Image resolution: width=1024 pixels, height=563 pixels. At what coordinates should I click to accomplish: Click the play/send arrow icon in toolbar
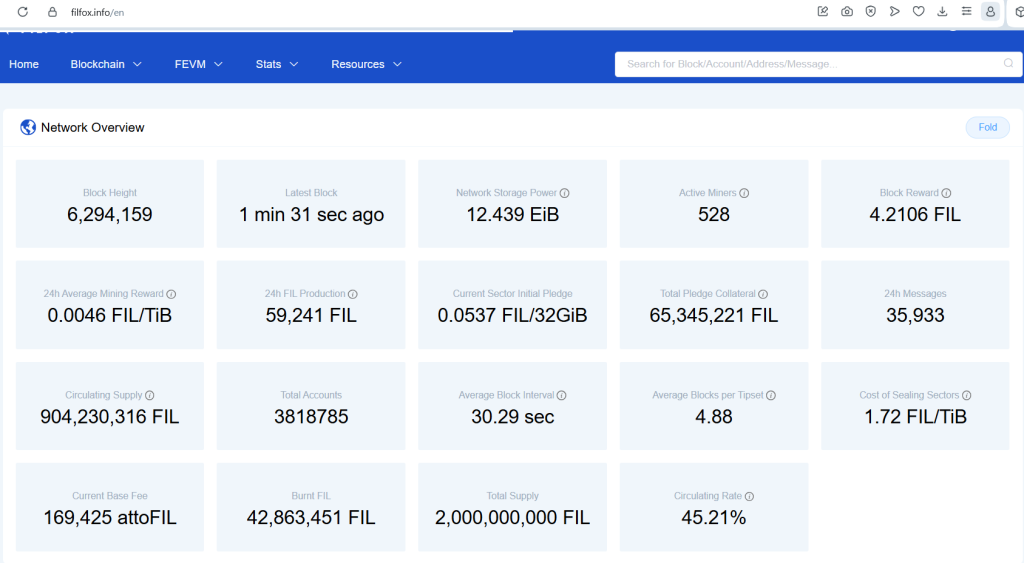(x=895, y=11)
